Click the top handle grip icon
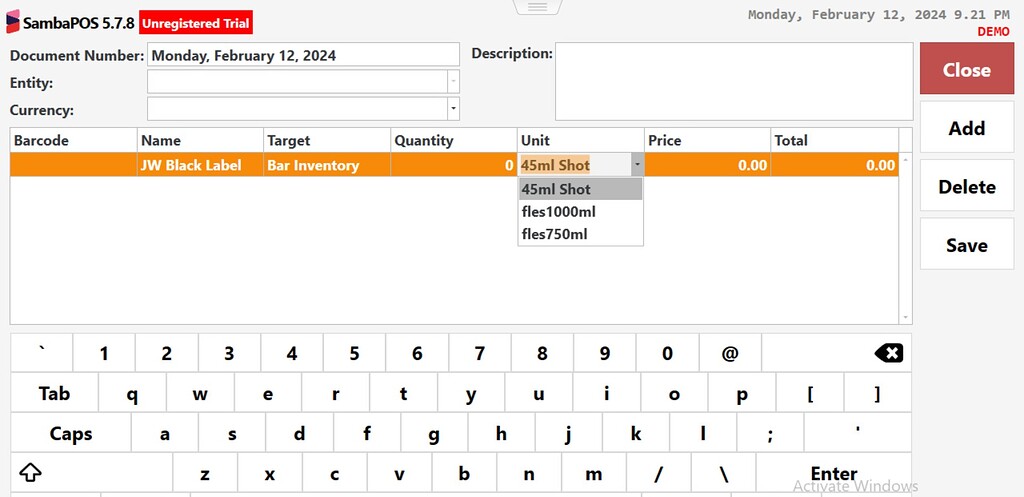The image size is (1024, 497). 537,7
